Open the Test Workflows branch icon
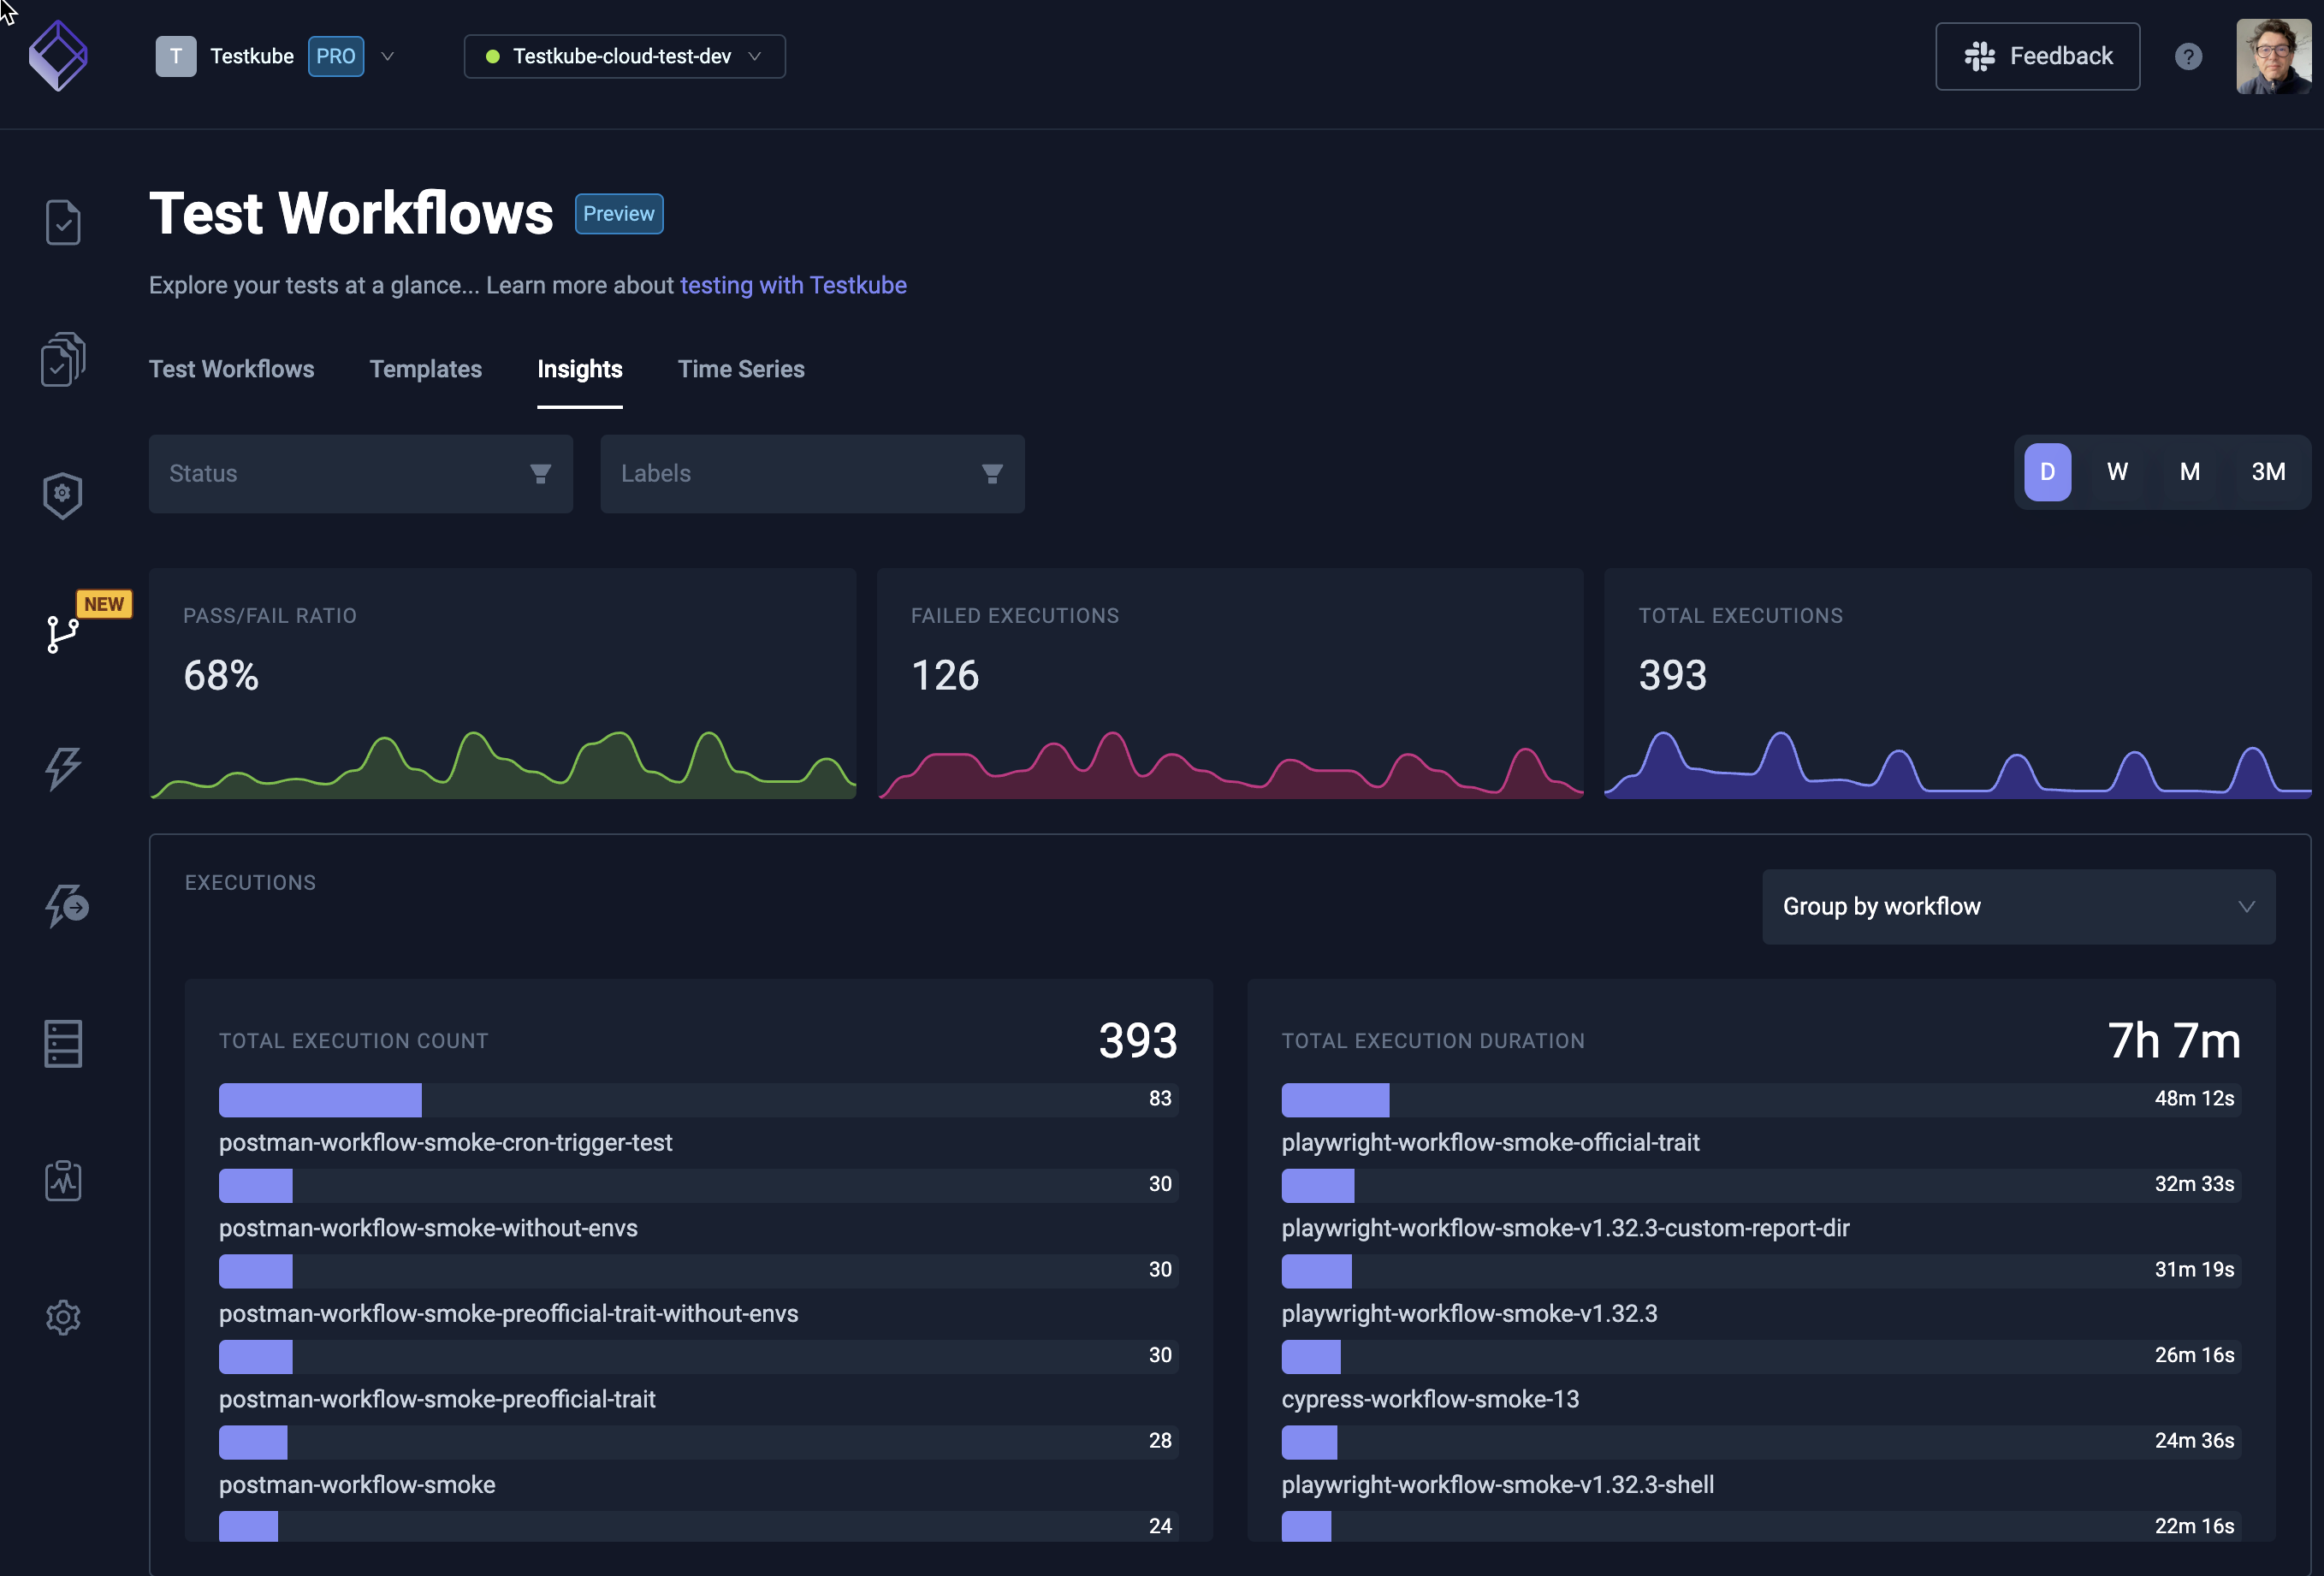The image size is (2324, 1576). pos(63,633)
